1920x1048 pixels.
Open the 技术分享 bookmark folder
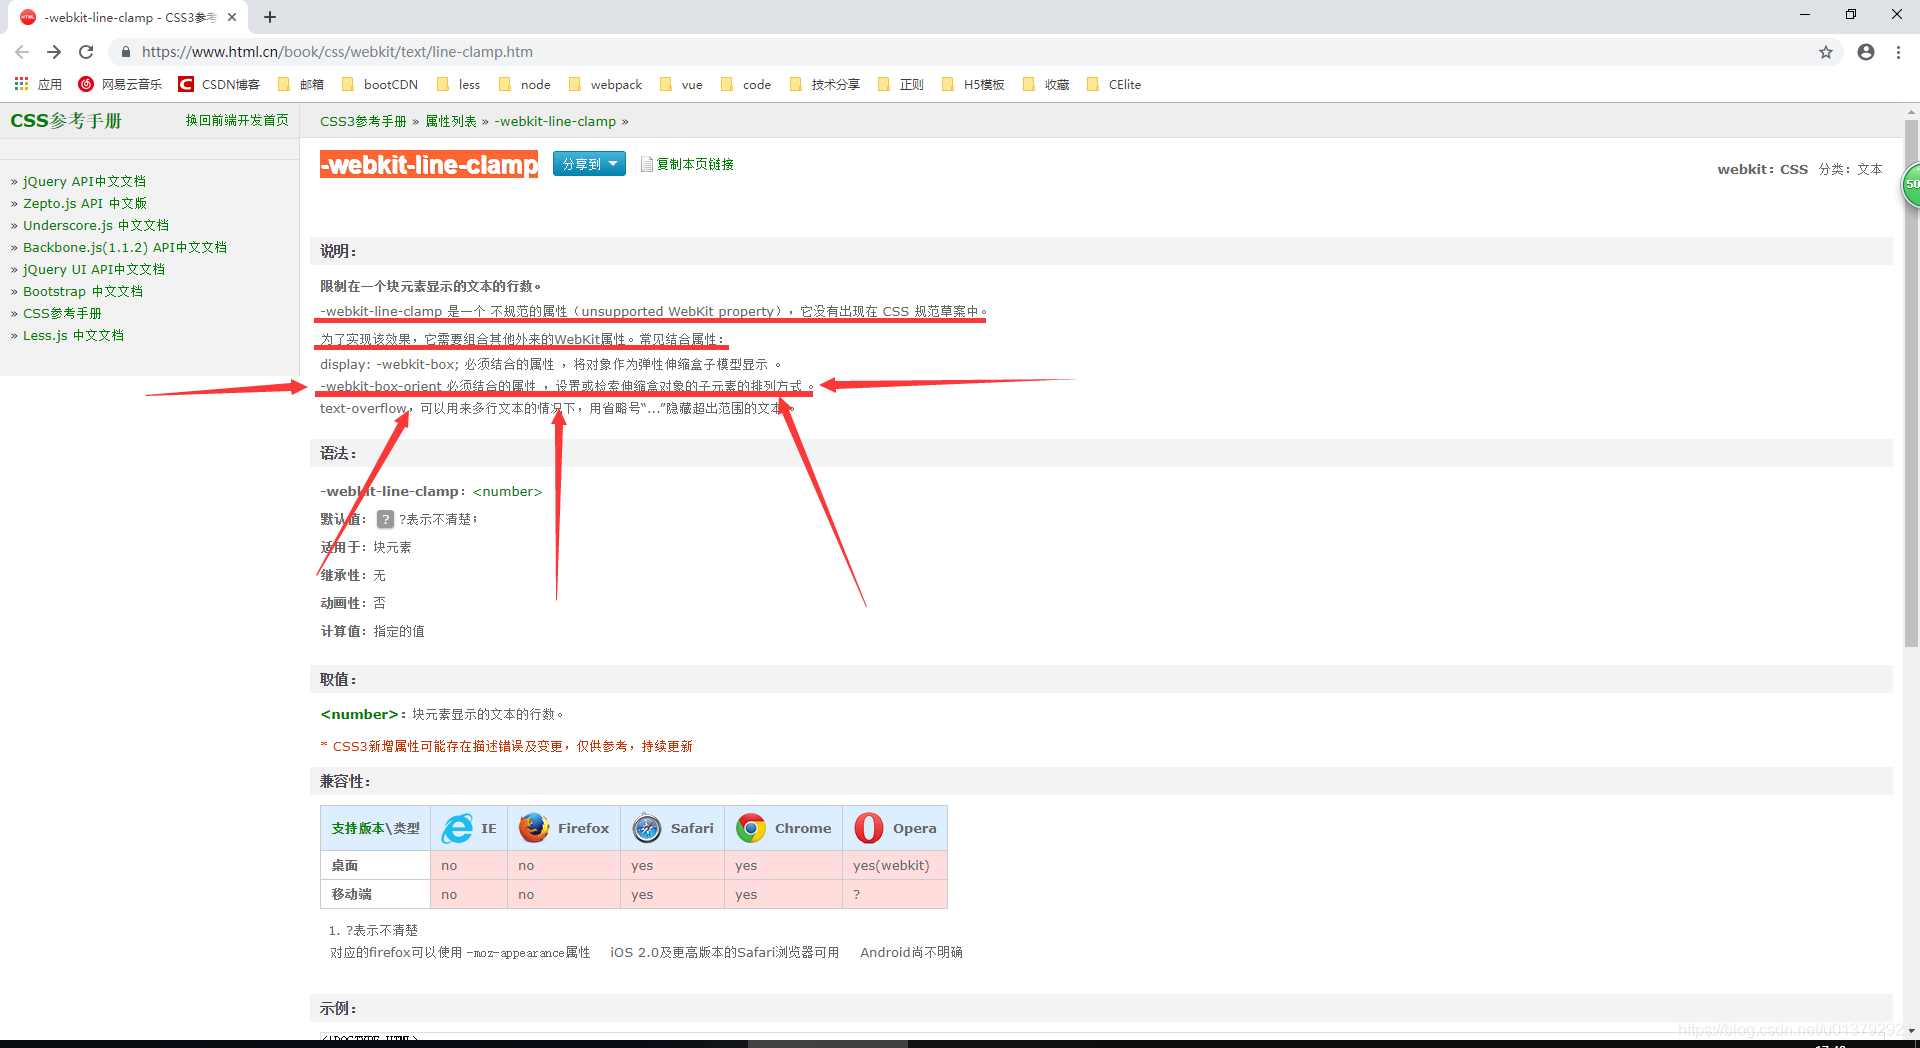[x=825, y=84]
